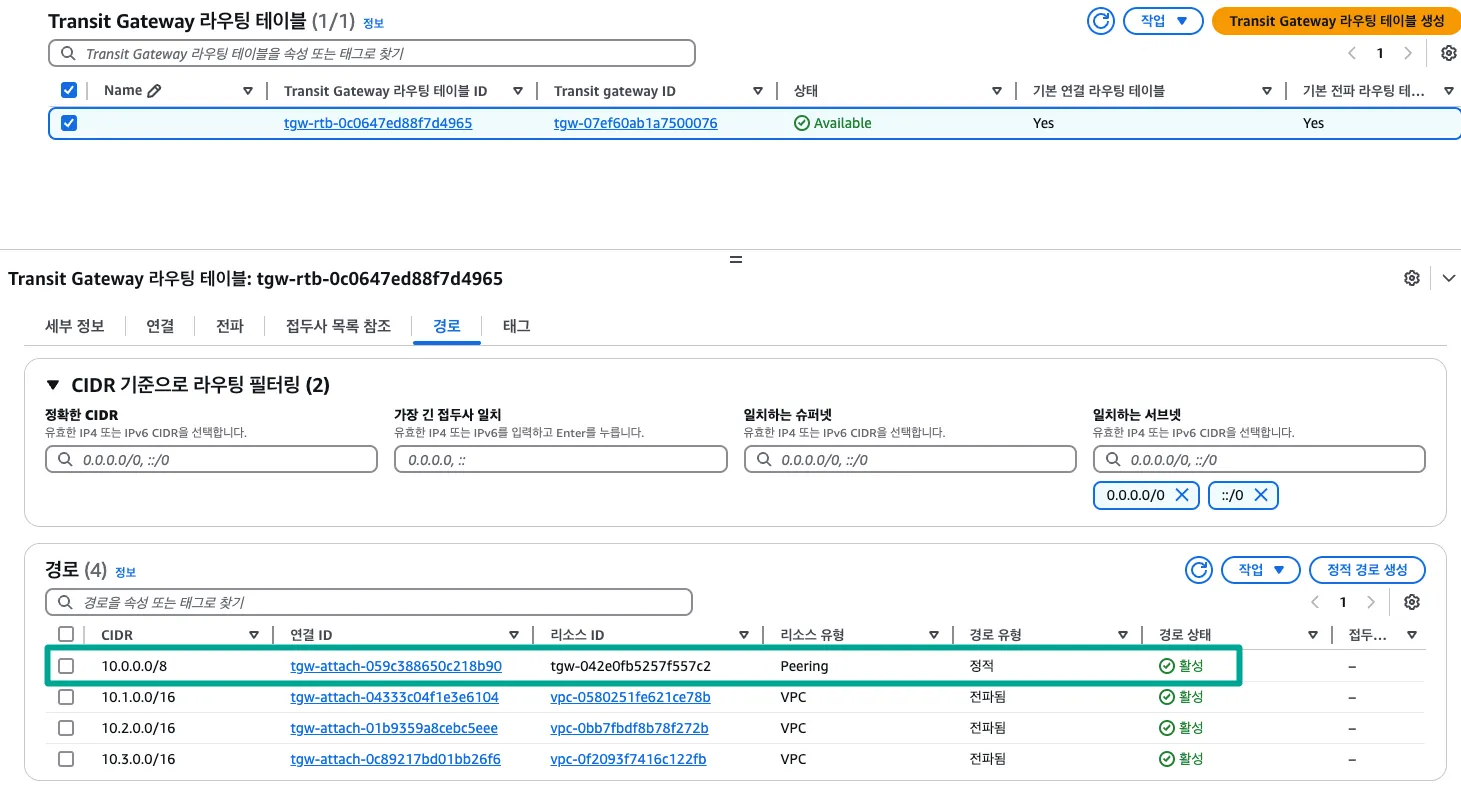This screenshot has height=798, width=1461.
Task: Refresh the routes (경로) list
Action: (x=1198, y=569)
